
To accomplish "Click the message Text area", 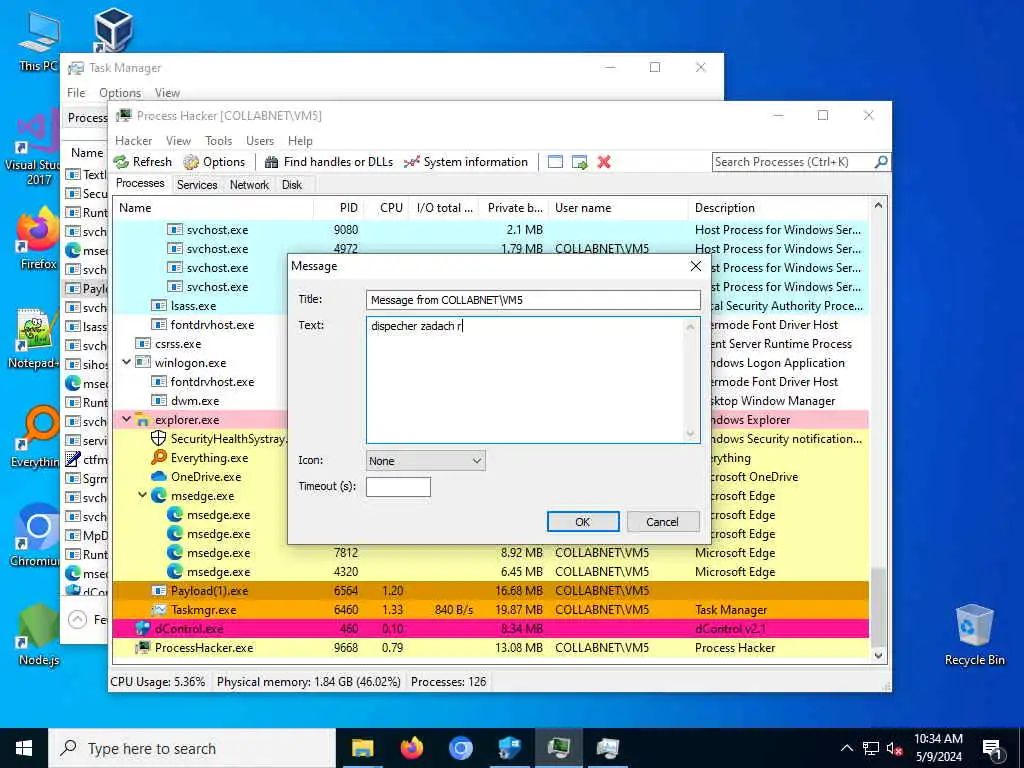I will point(533,380).
